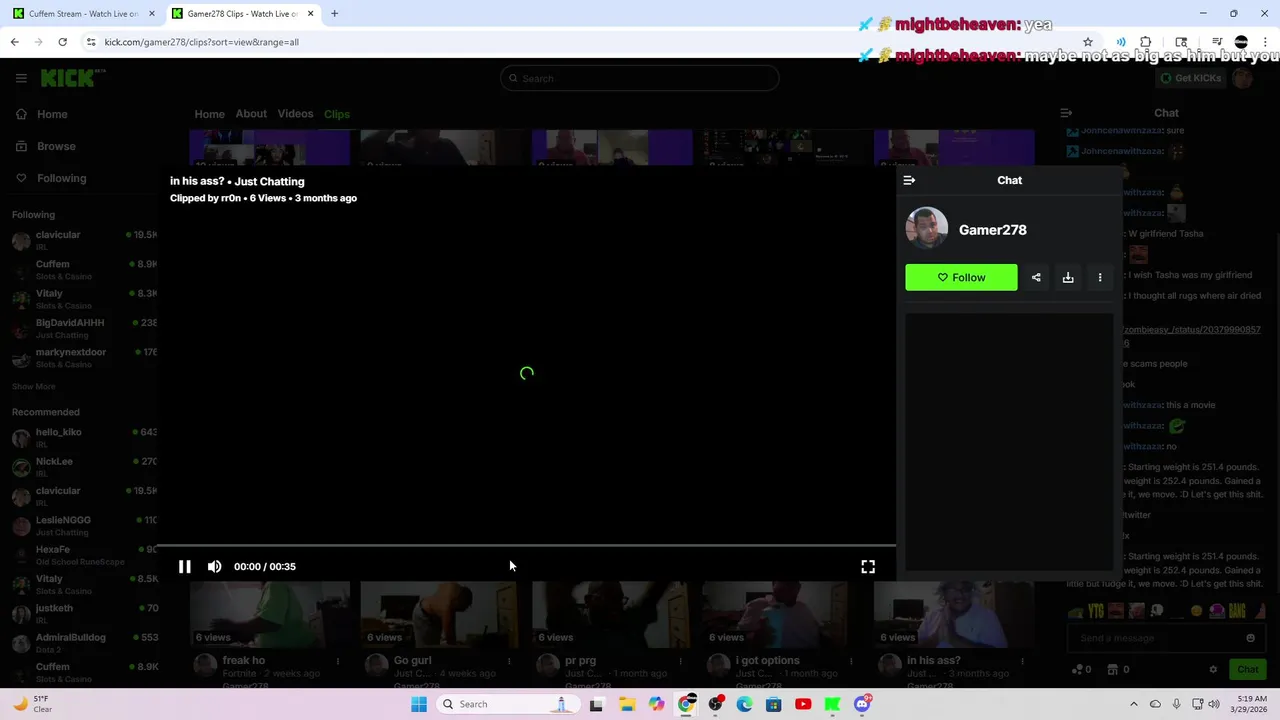The image size is (1280, 720).
Task: Click the clip progress bar
Action: (x=527, y=546)
